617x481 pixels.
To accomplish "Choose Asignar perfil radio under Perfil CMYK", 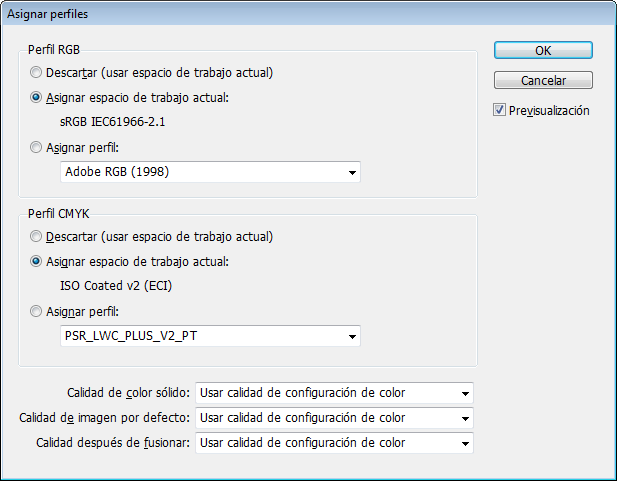I will [36, 312].
